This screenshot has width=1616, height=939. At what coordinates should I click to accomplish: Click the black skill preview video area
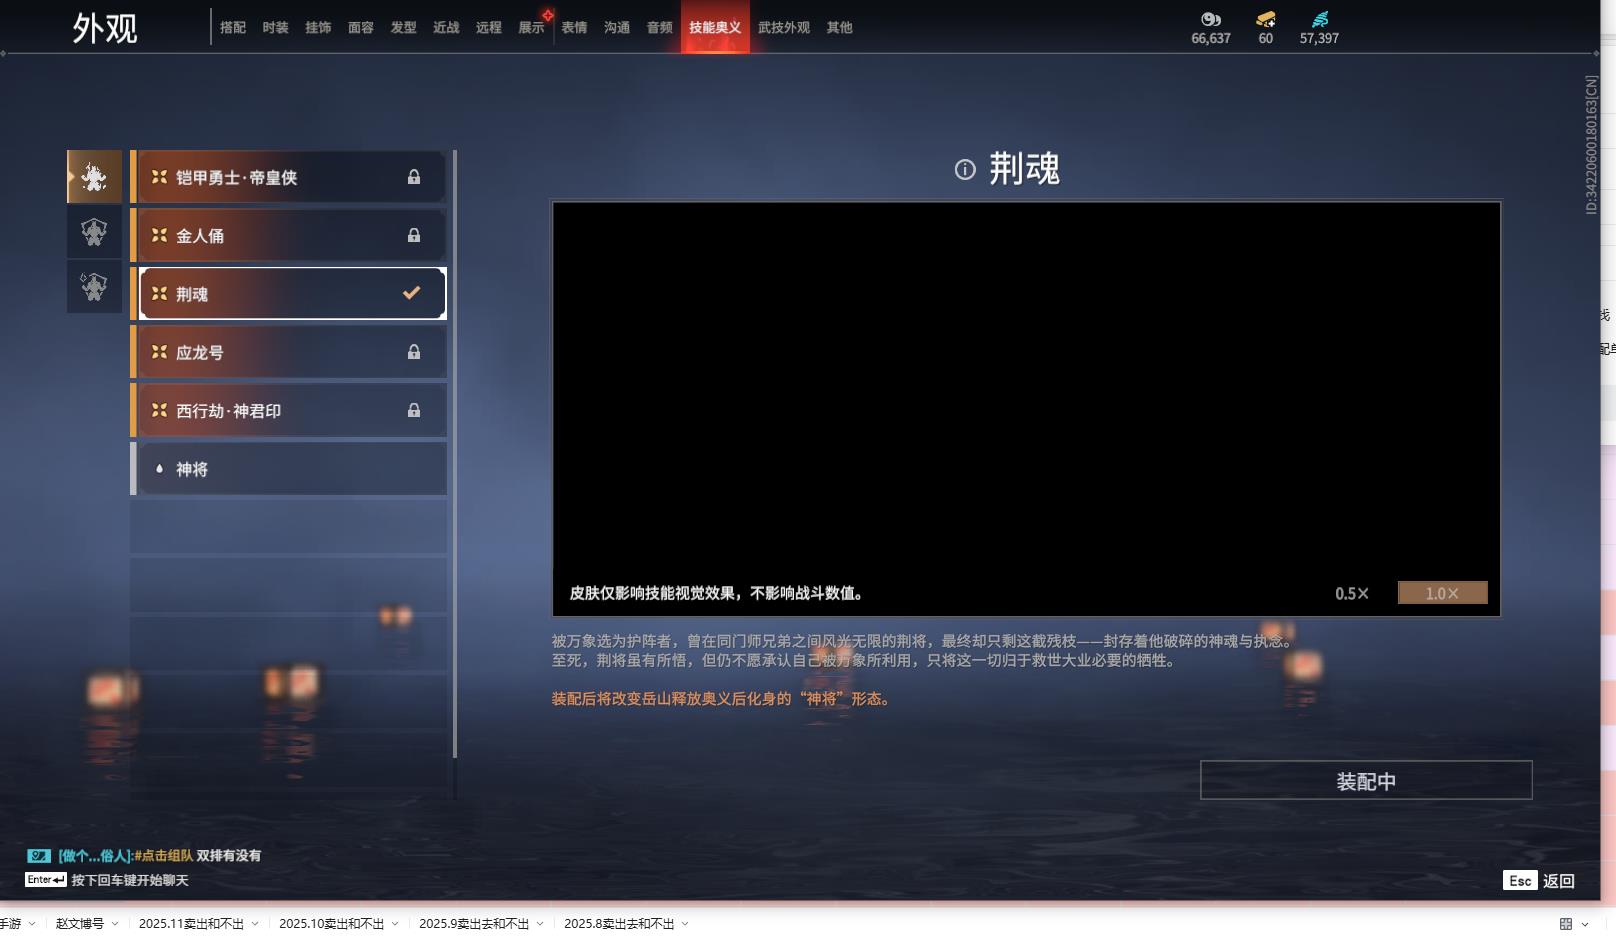tap(1026, 409)
